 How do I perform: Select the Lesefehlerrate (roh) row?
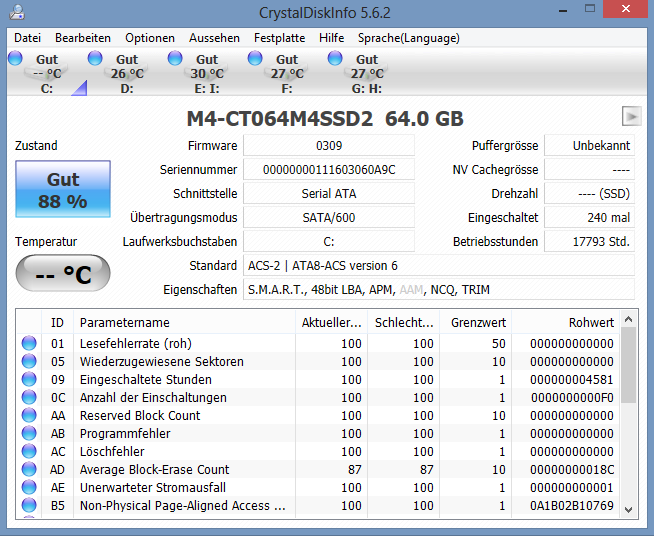click(318, 343)
